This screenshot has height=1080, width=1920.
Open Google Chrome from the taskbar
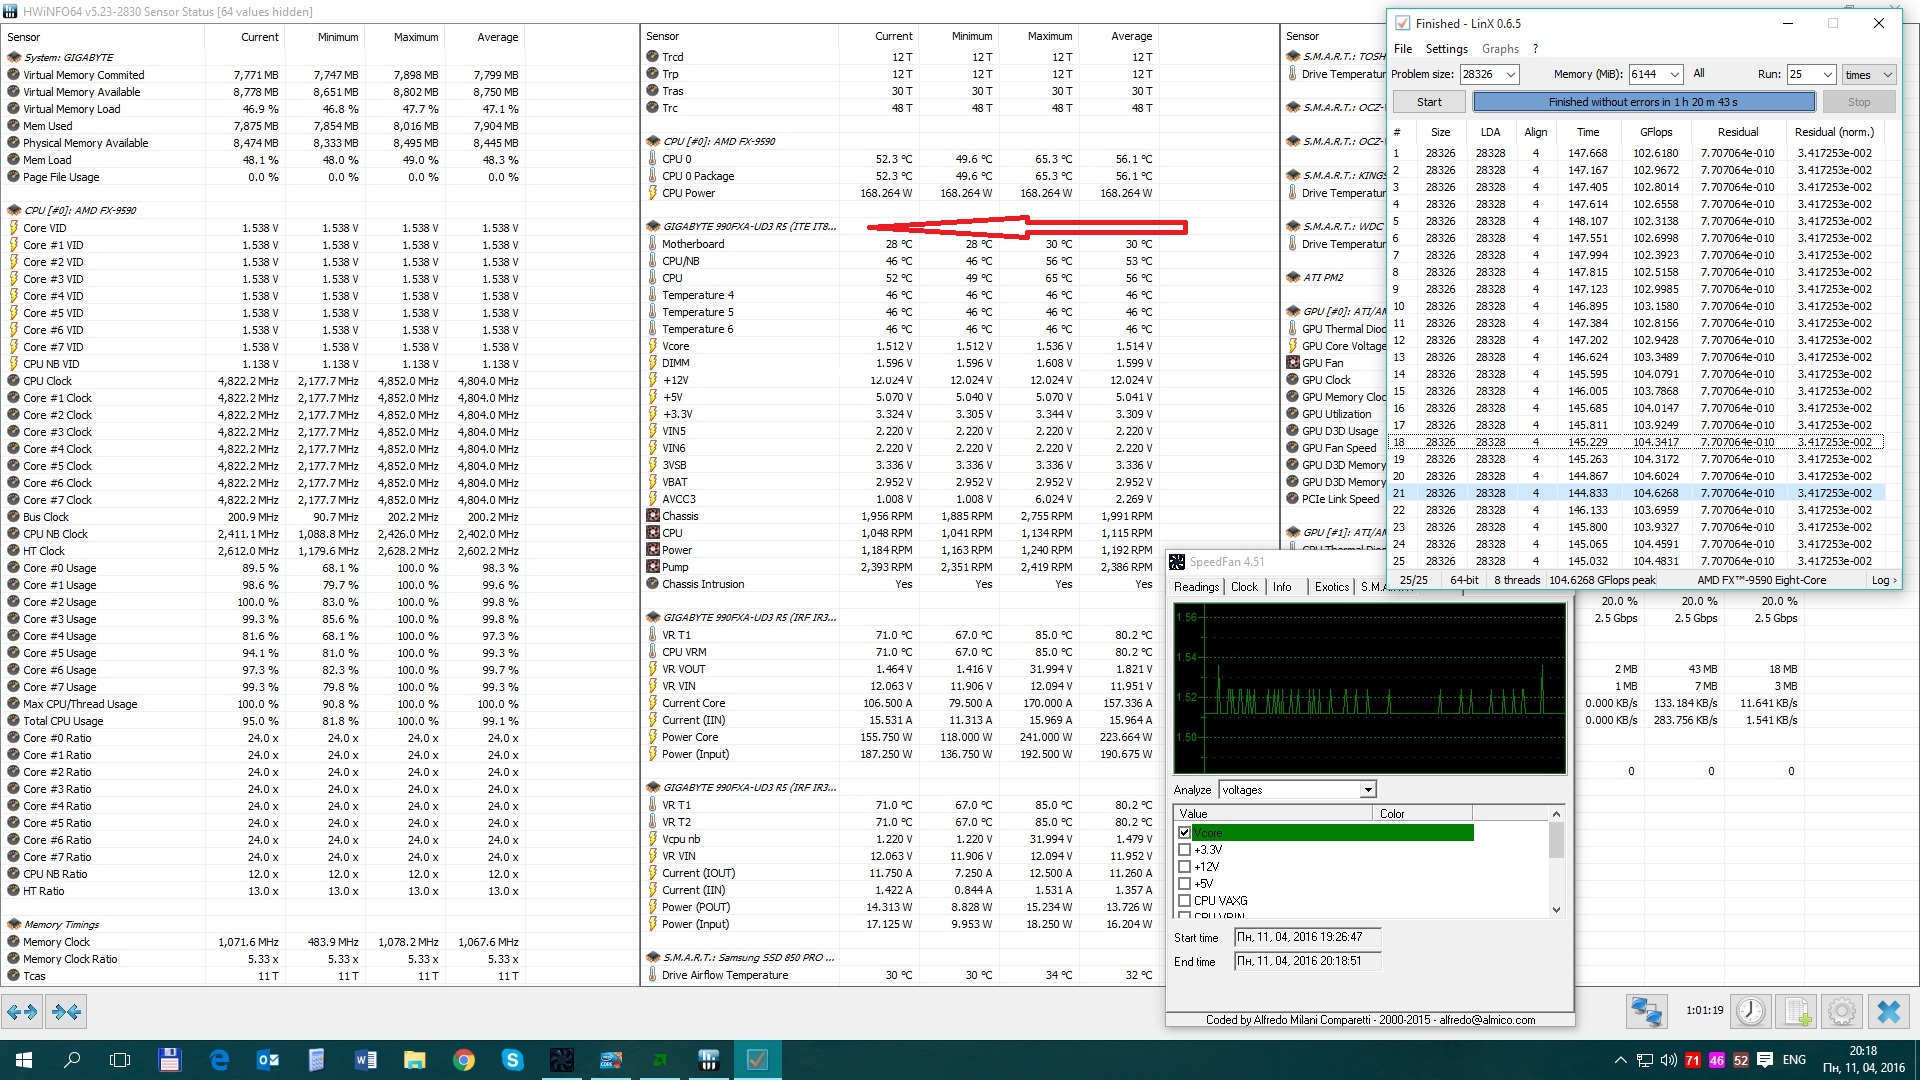pos(463,1060)
